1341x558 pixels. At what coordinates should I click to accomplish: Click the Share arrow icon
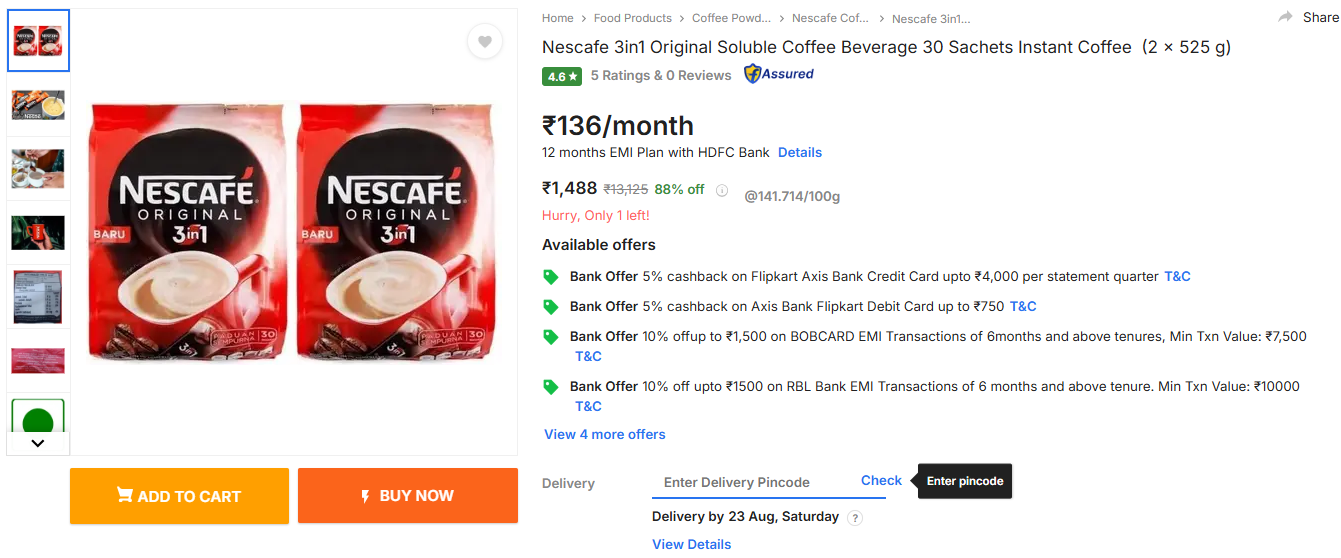pos(1285,17)
